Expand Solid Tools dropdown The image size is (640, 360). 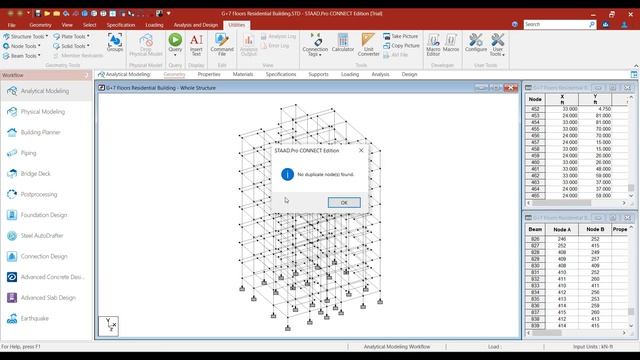tap(71, 46)
